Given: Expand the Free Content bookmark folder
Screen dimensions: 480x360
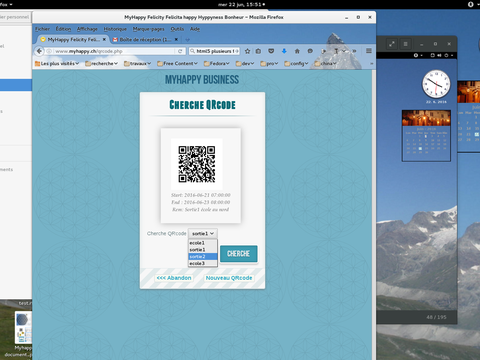Looking at the screenshot, I should 177,63.
